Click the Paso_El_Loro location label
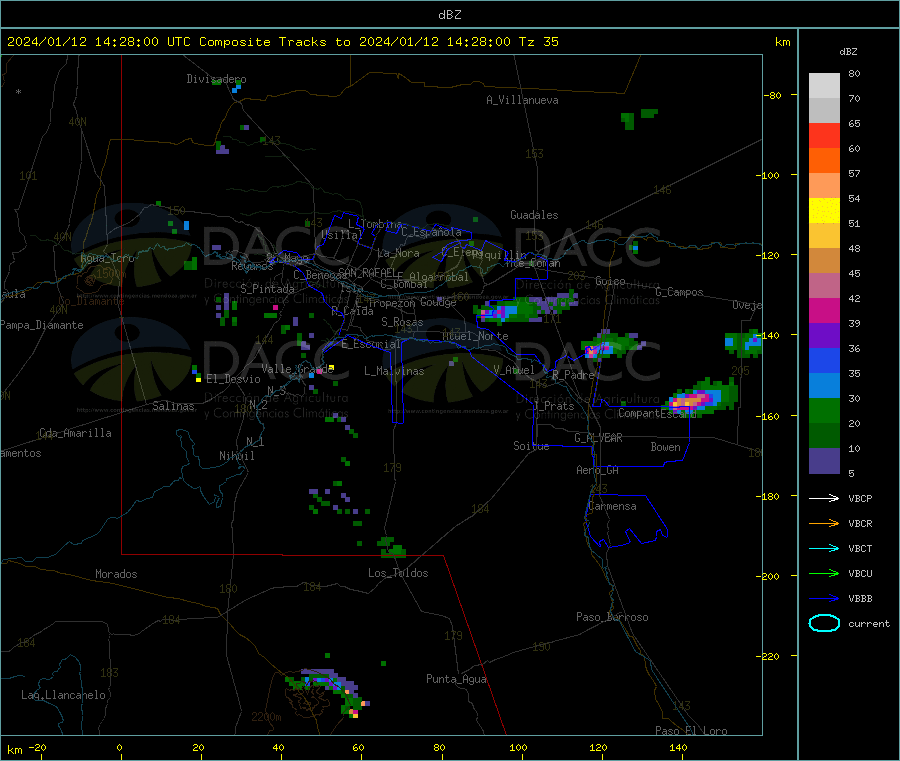Viewport: 900px width, 761px height. pos(692,731)
